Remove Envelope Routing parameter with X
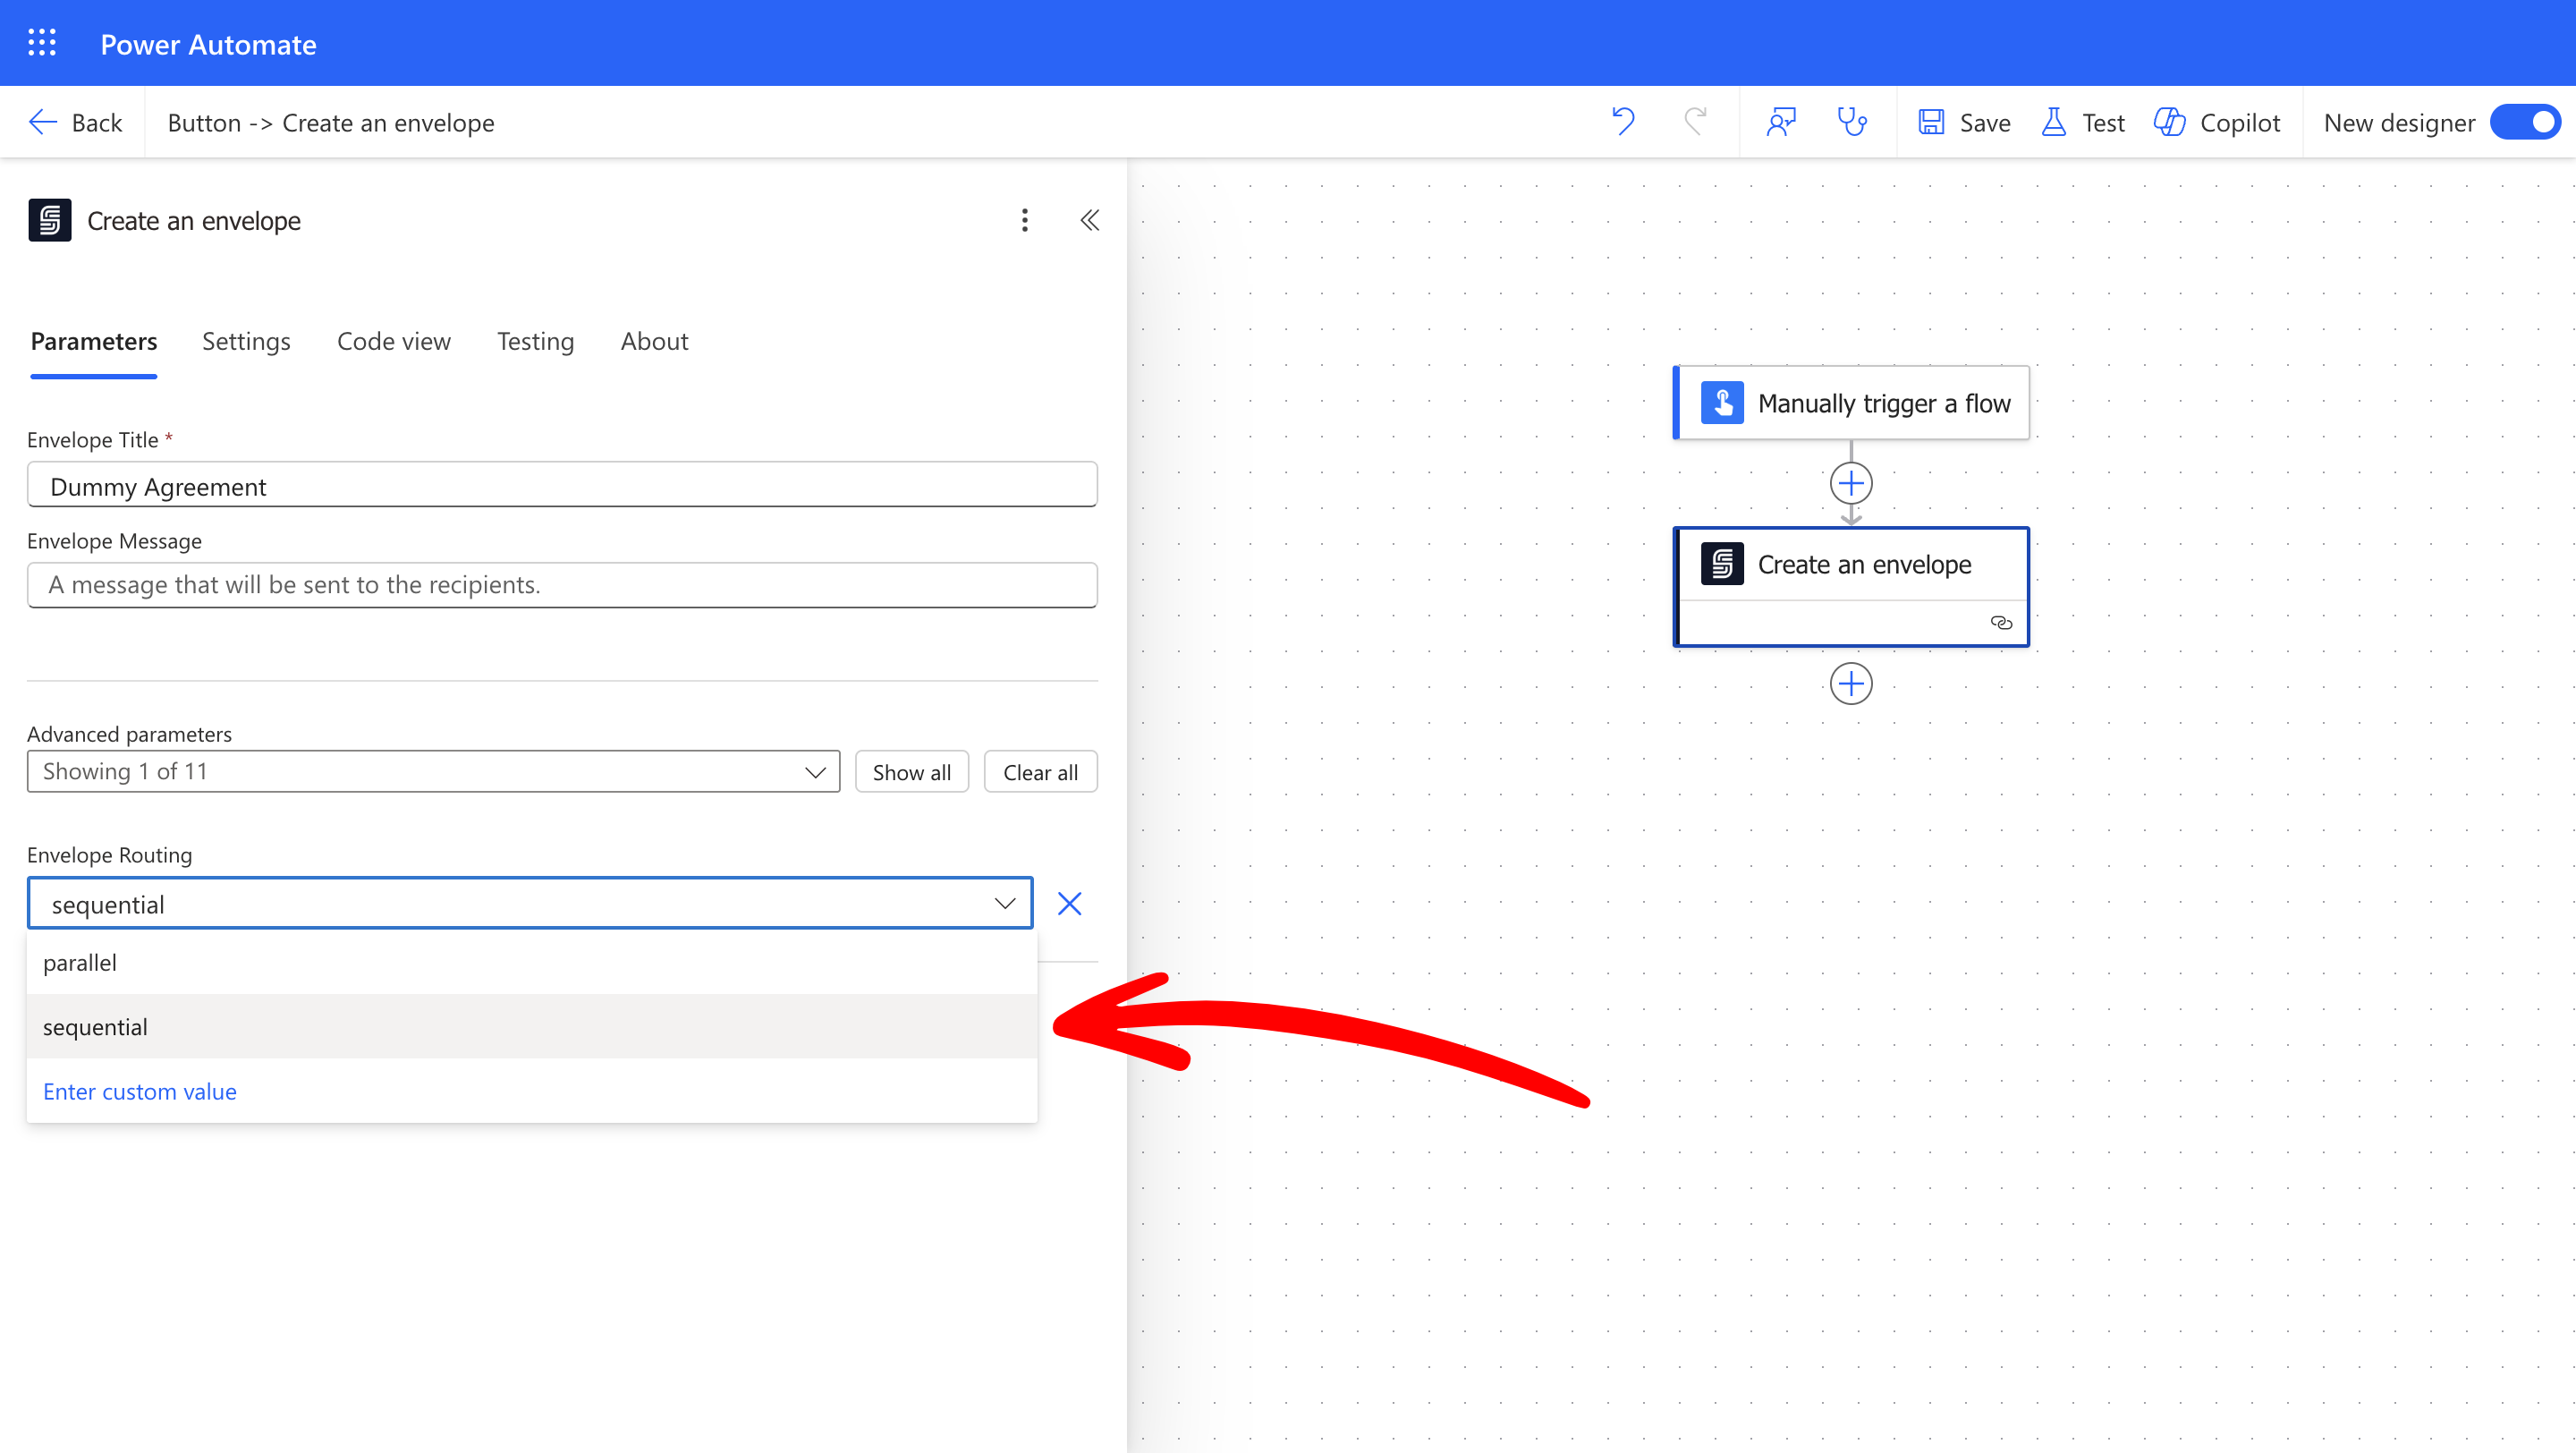This screenshot has height=1453, width=2576. click(1069, 904)
